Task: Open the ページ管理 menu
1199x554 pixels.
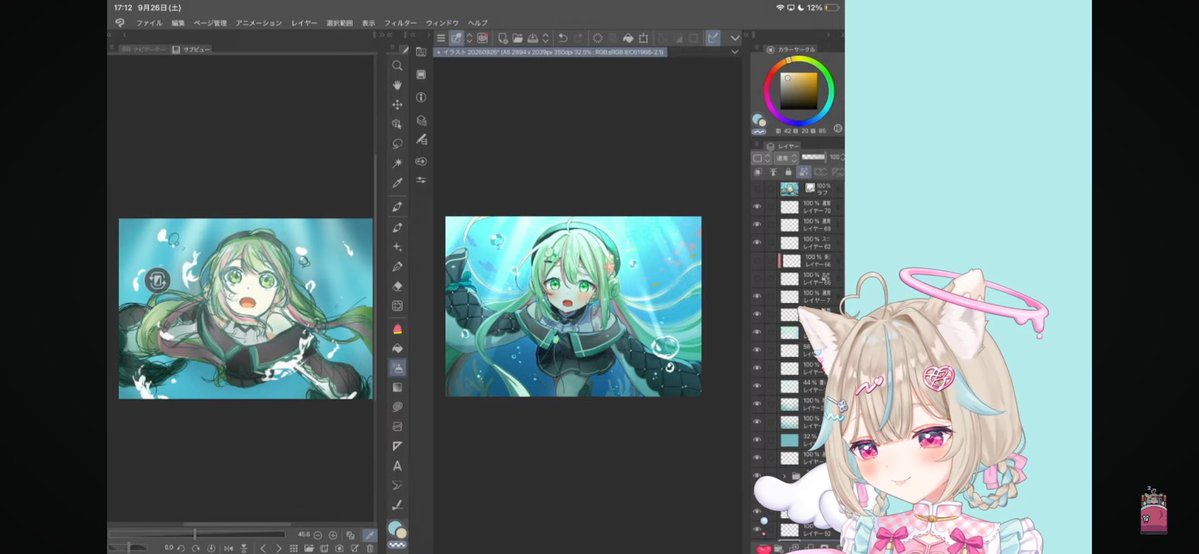Action: (x=210, y=23)
